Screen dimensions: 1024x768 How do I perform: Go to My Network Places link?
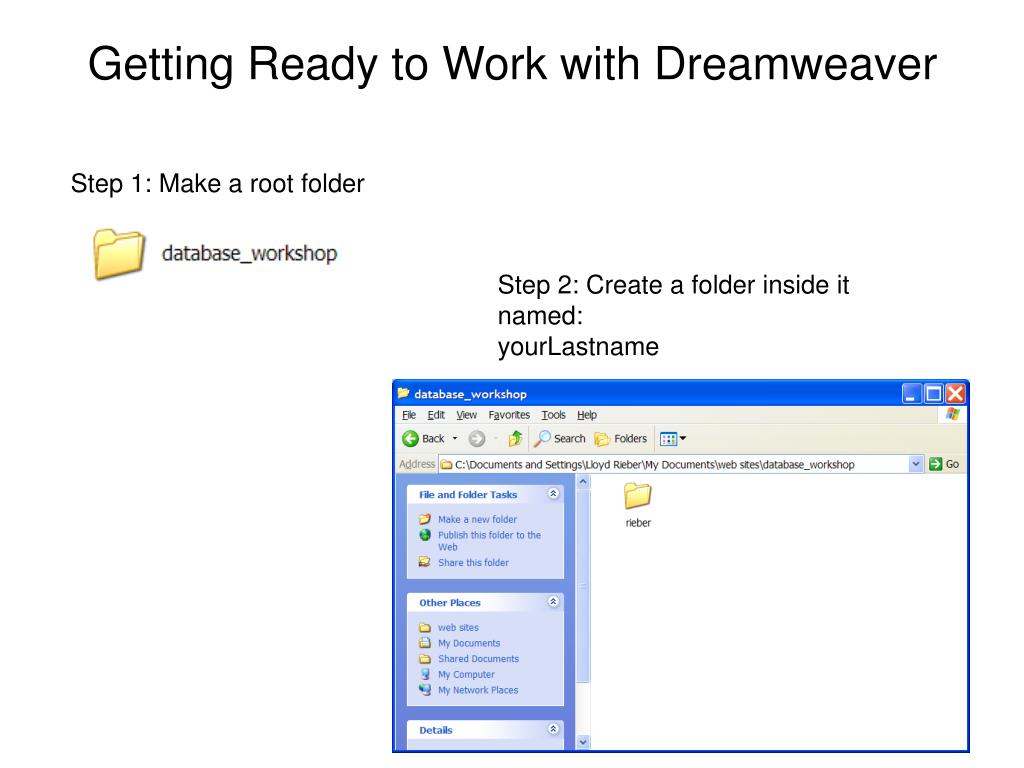click(478, 690)
